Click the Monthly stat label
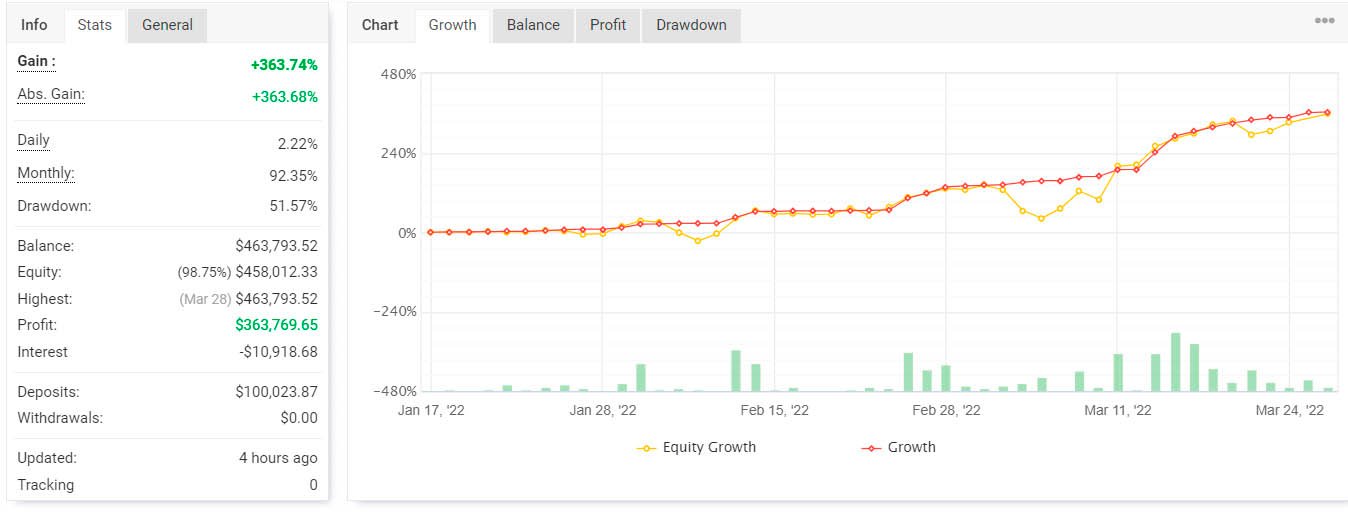The width and height of the screenshot is (1348, 512). tap(45, 174)
